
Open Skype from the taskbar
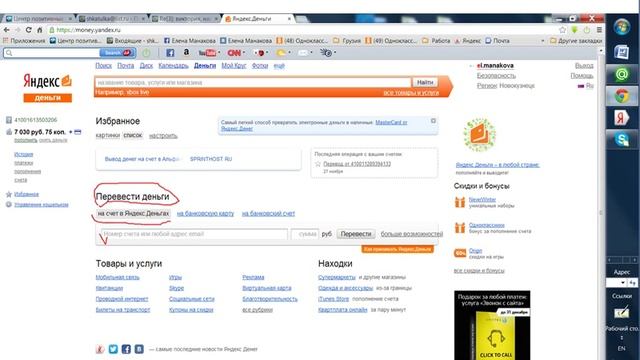point(622,140)
